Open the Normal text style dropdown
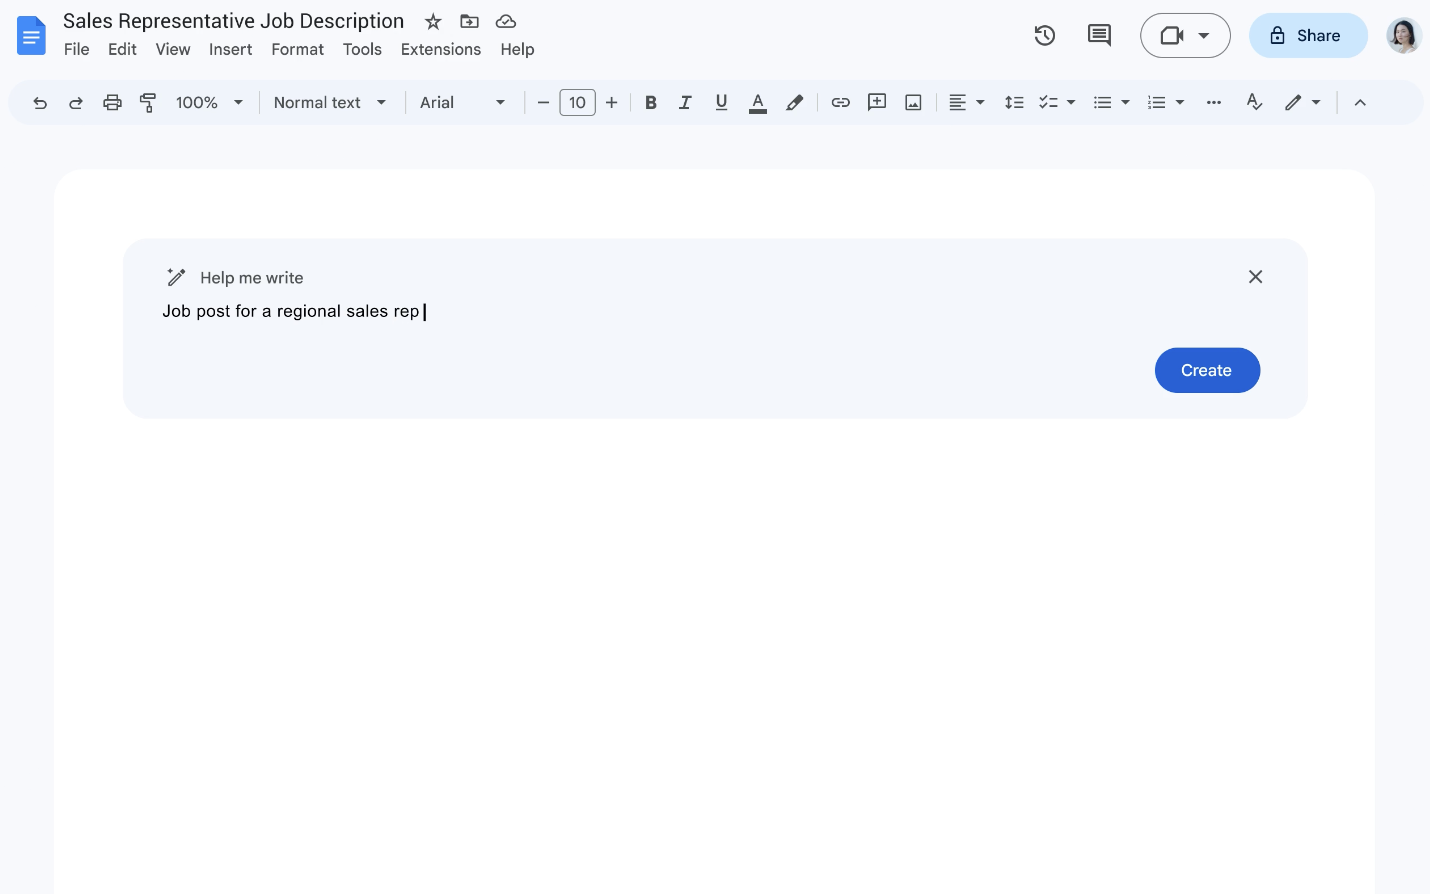This screenshot has width=1430, height=894. tap(330, 103)
